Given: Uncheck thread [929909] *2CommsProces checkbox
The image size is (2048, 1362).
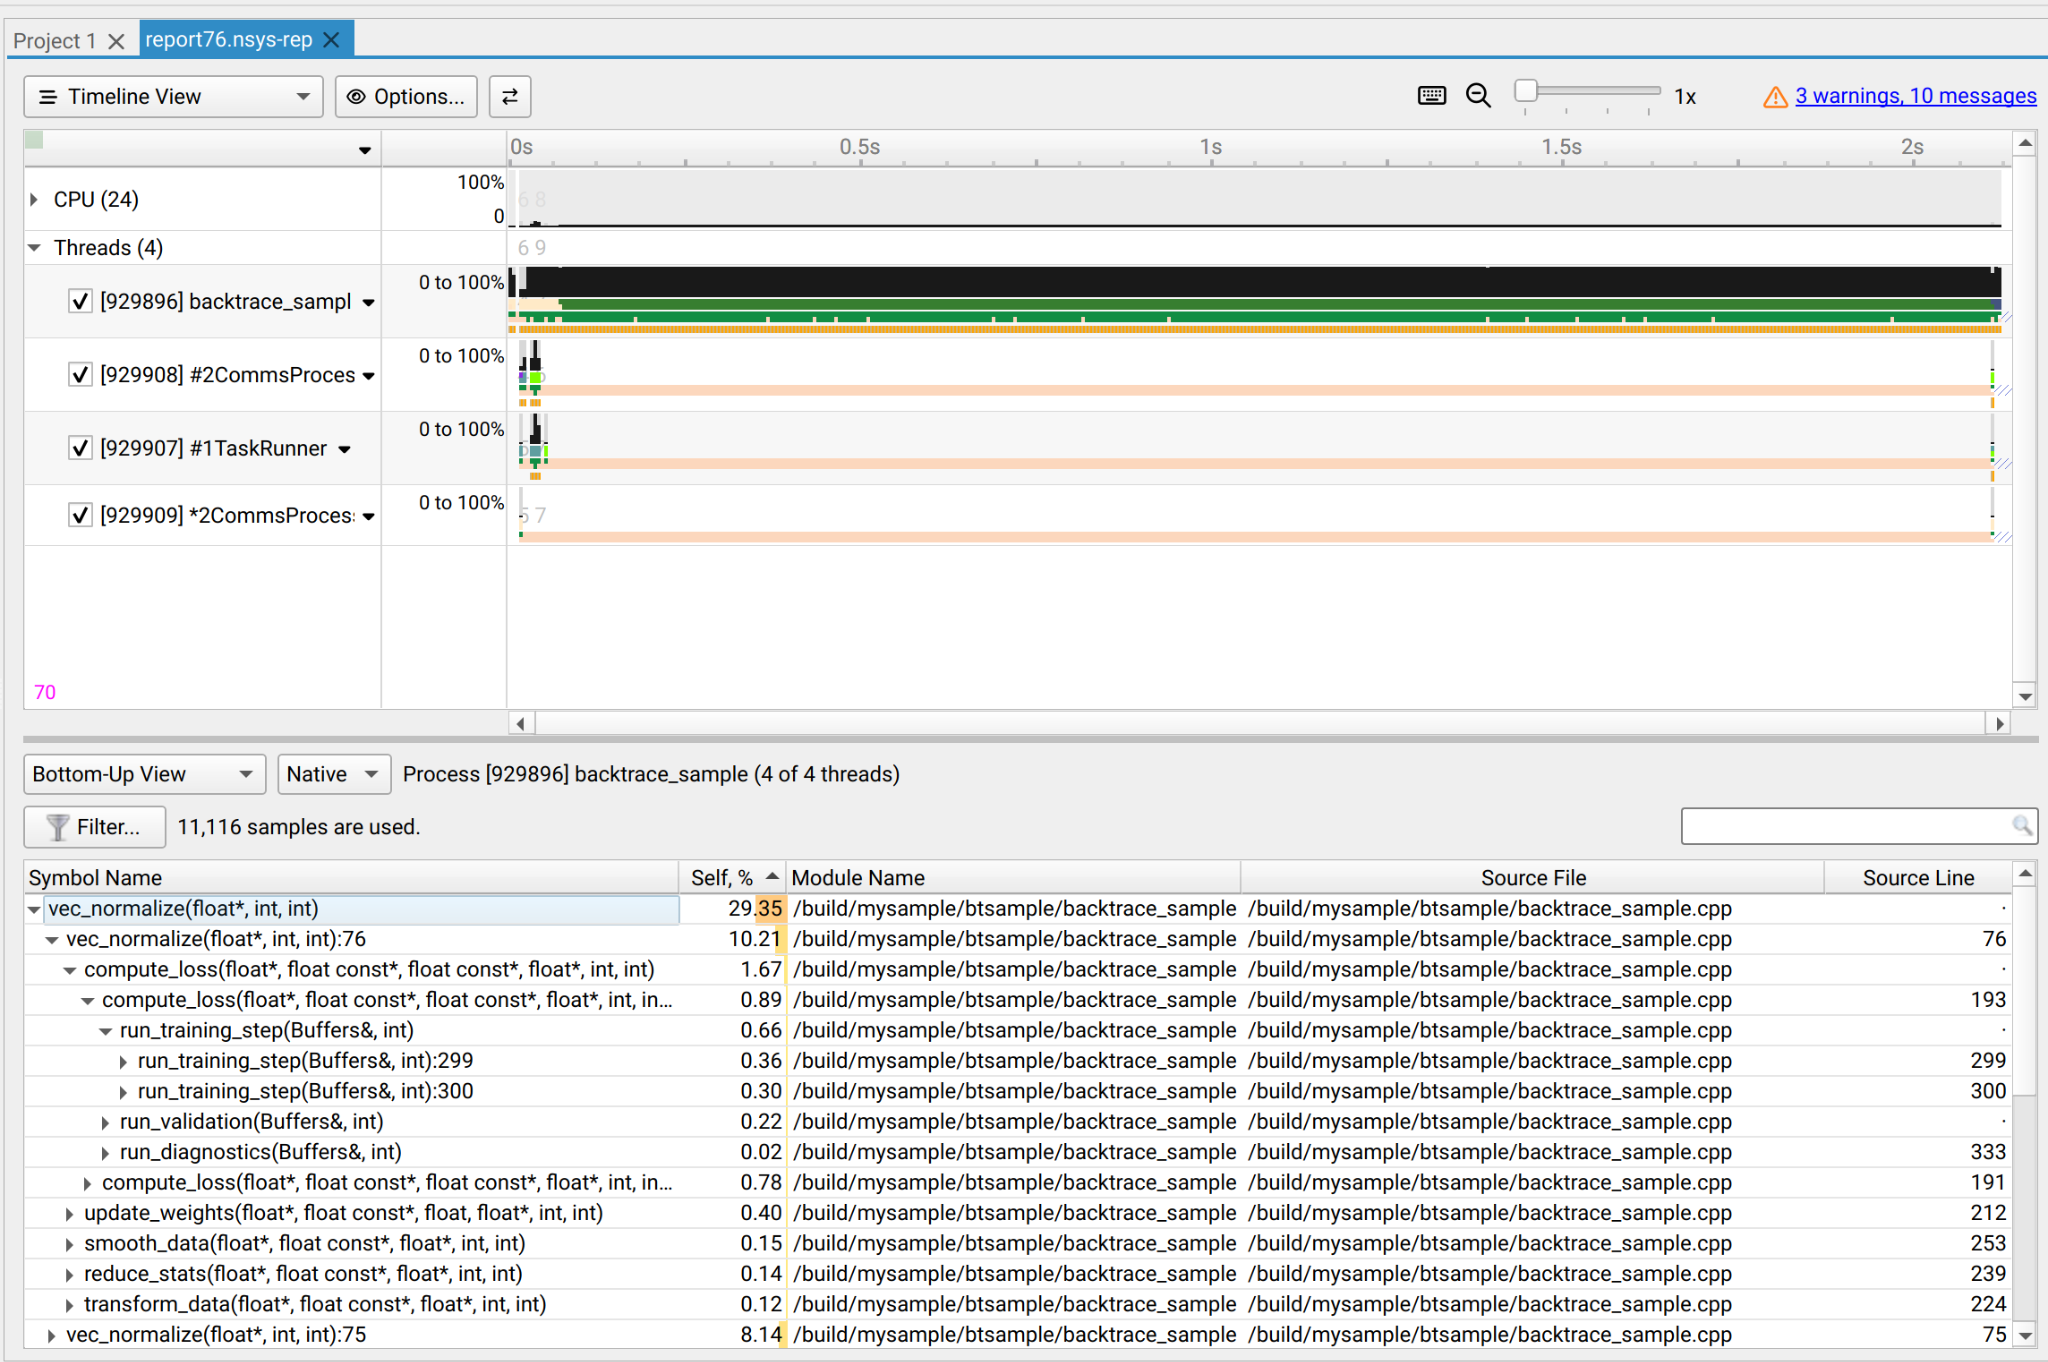Looking at the screenshot, I should [81, 515].
